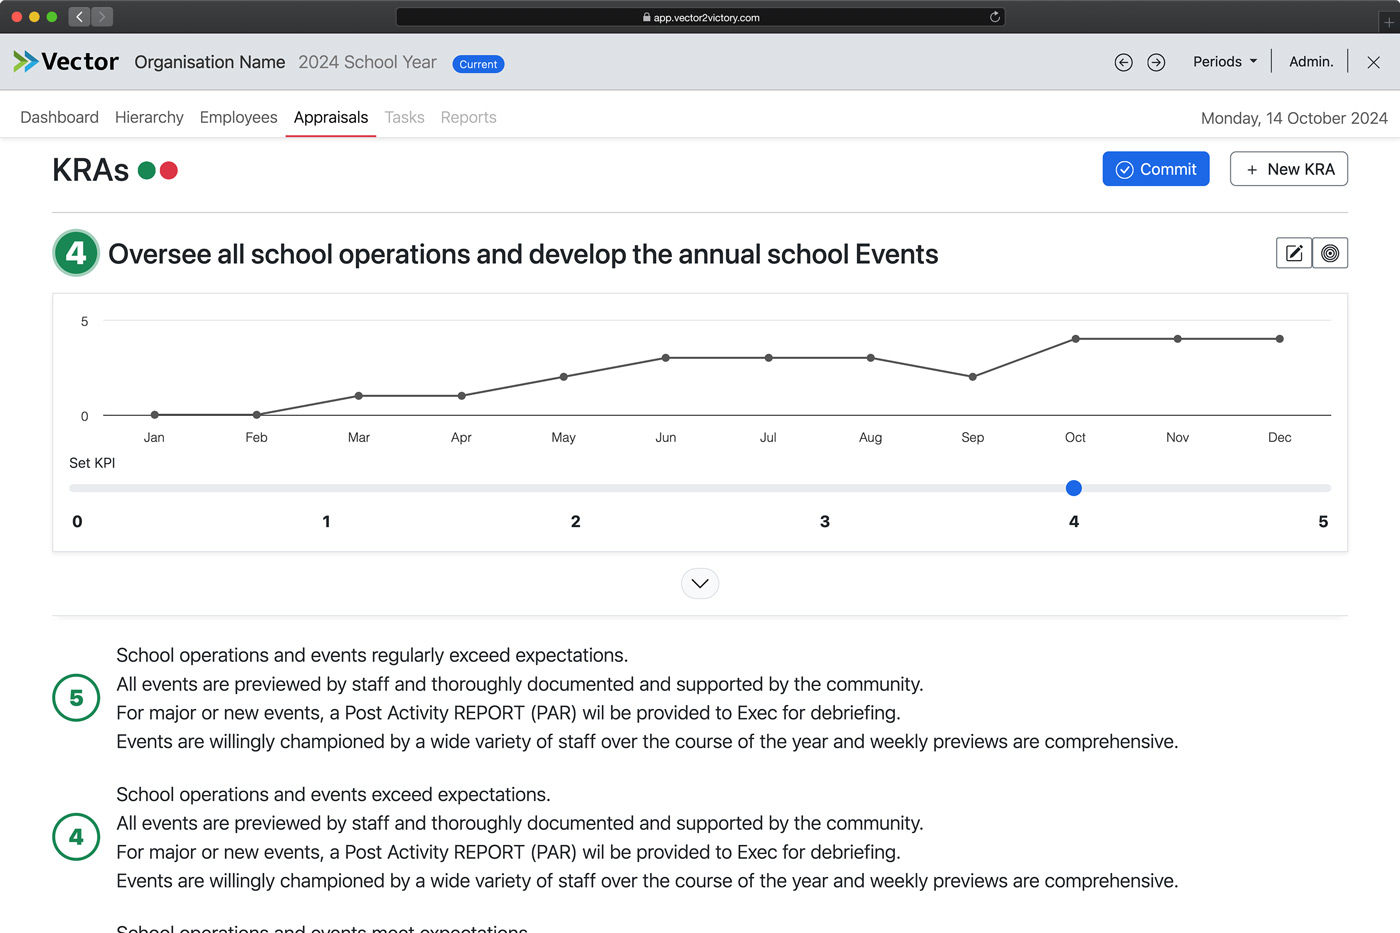This screenshot has width=1400, height=933.
Task: Click the Vector logo
Action: pos(65,62)
